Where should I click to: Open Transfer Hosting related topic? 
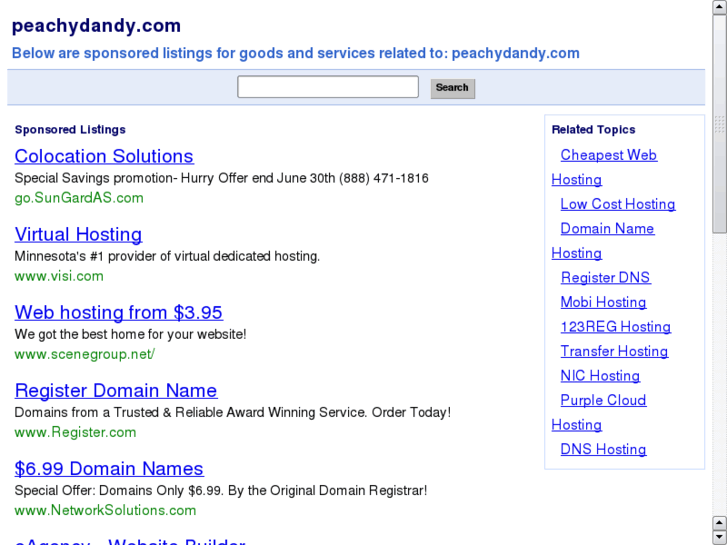[x=614, y=351]
